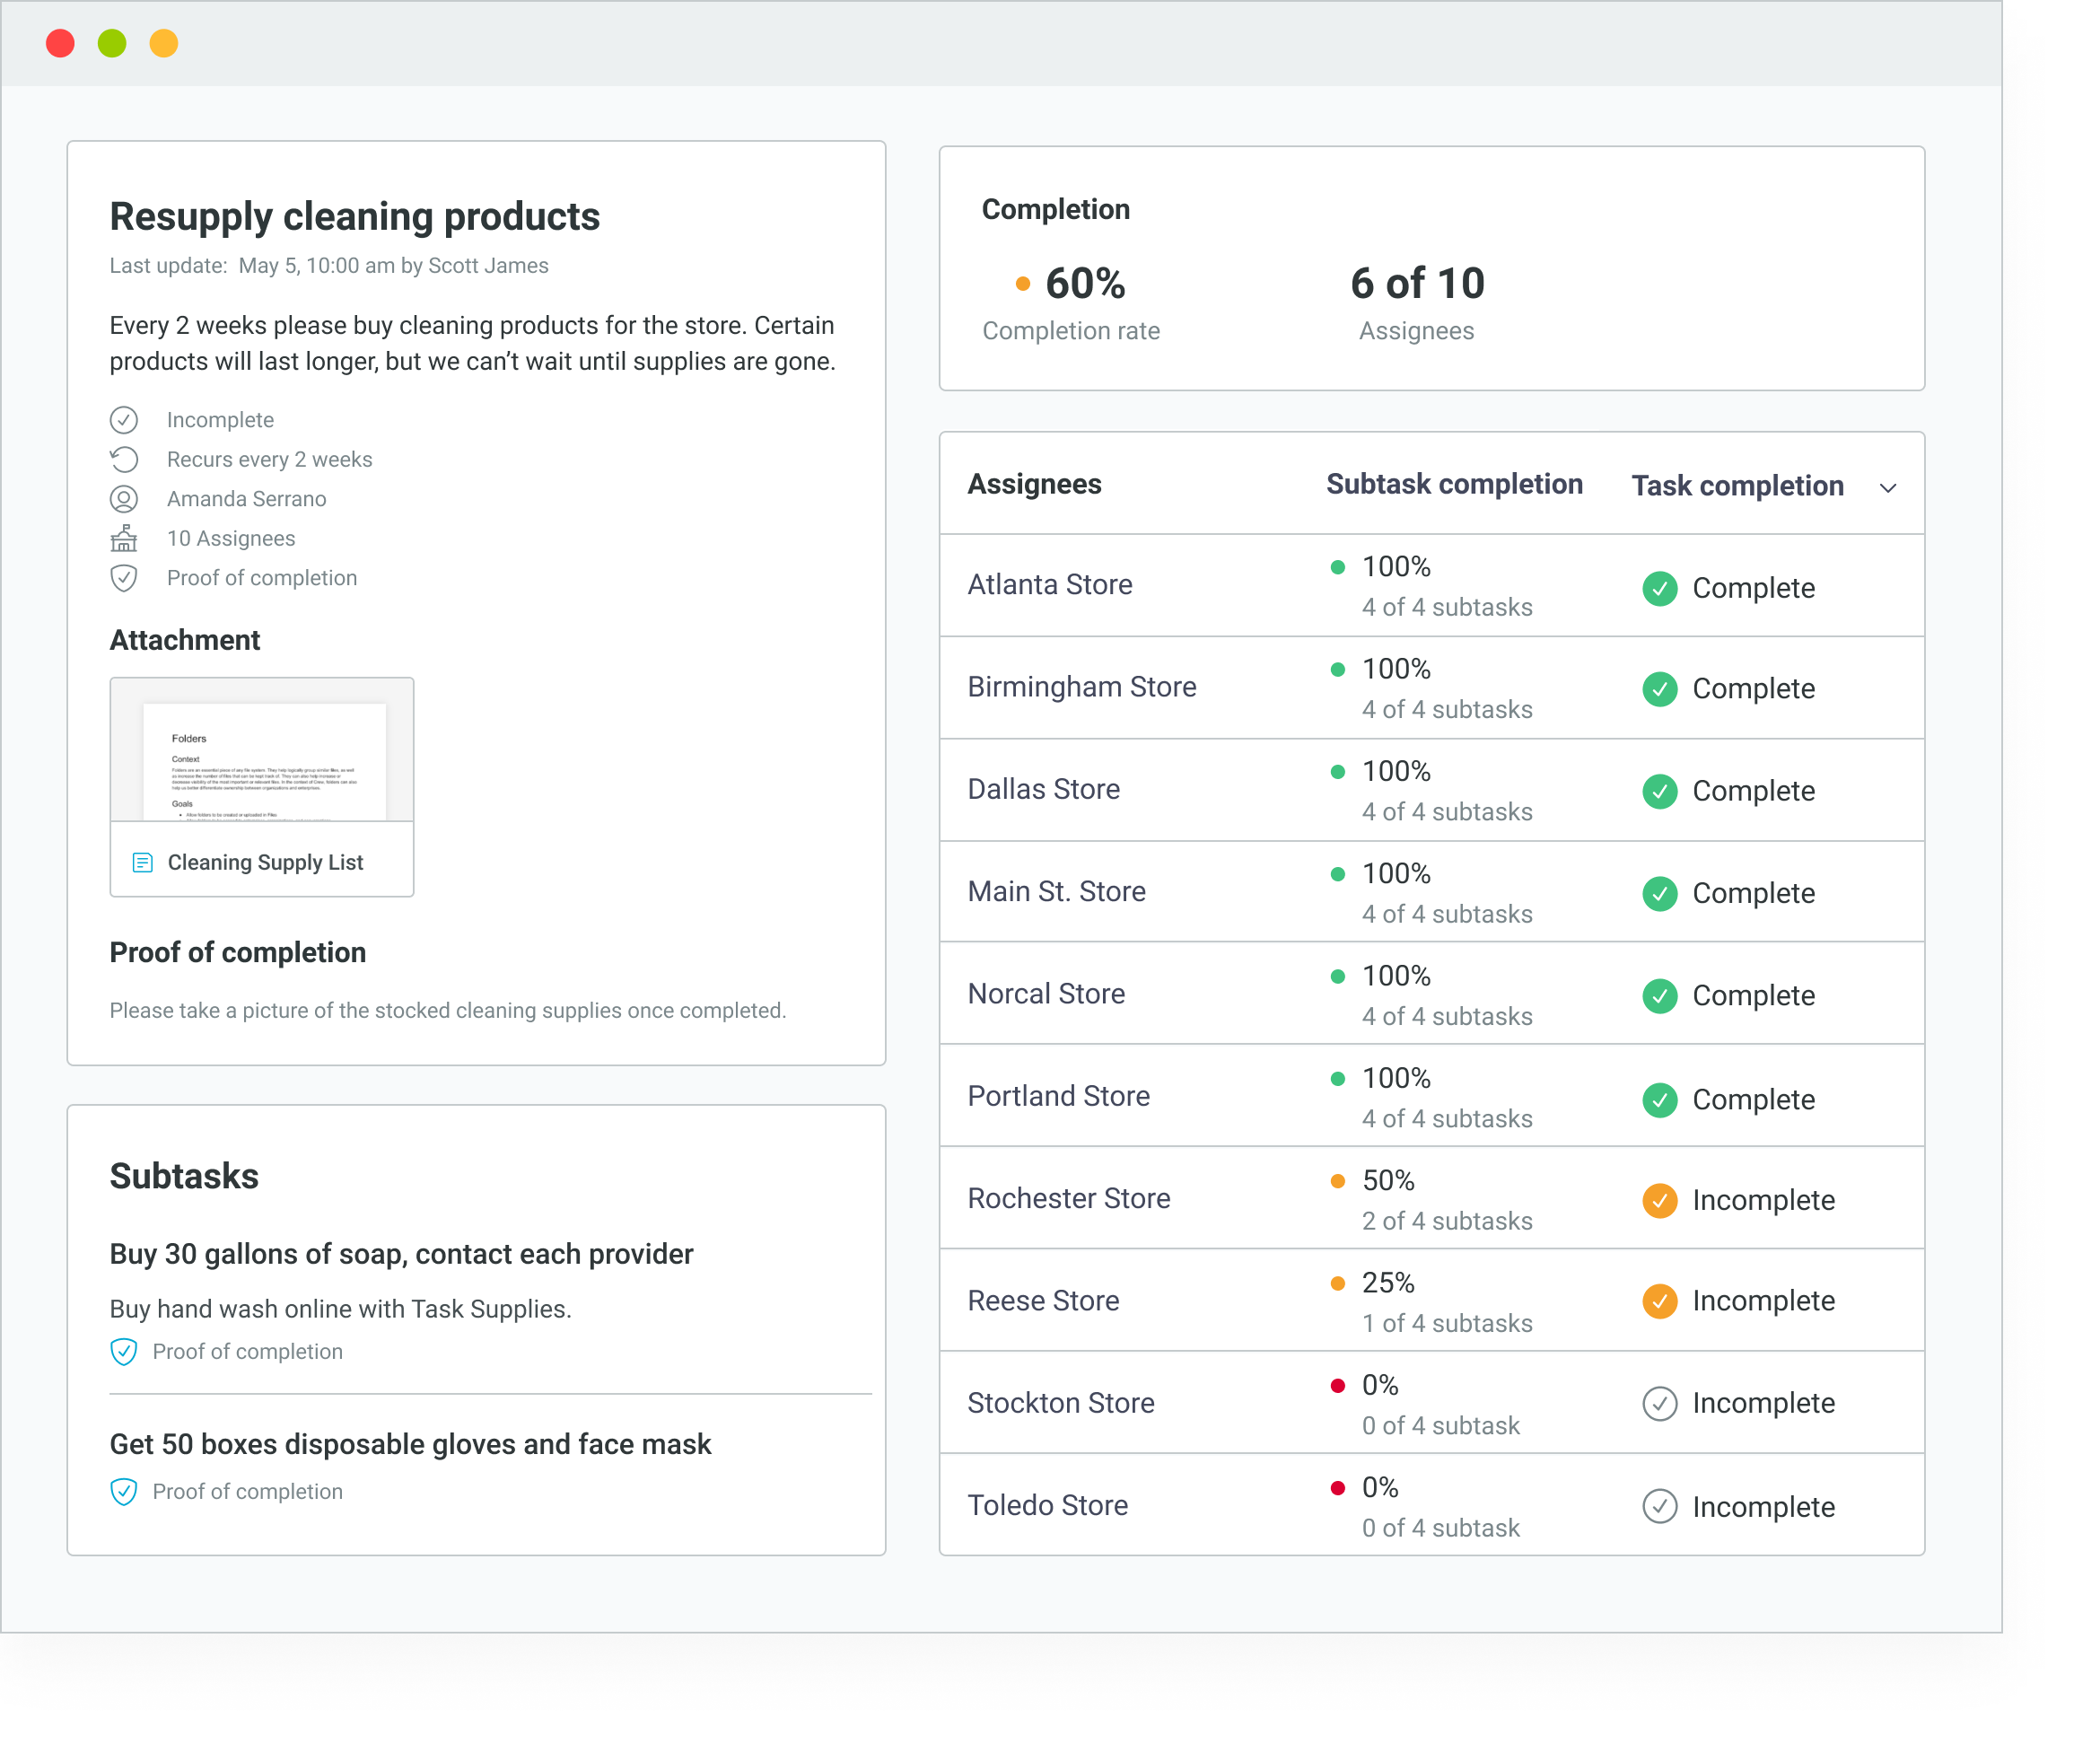The width and height of the screenshot is (2100, 1752).
Task: Open the Reese Store row
Action: click(x=1044, y=1301)
